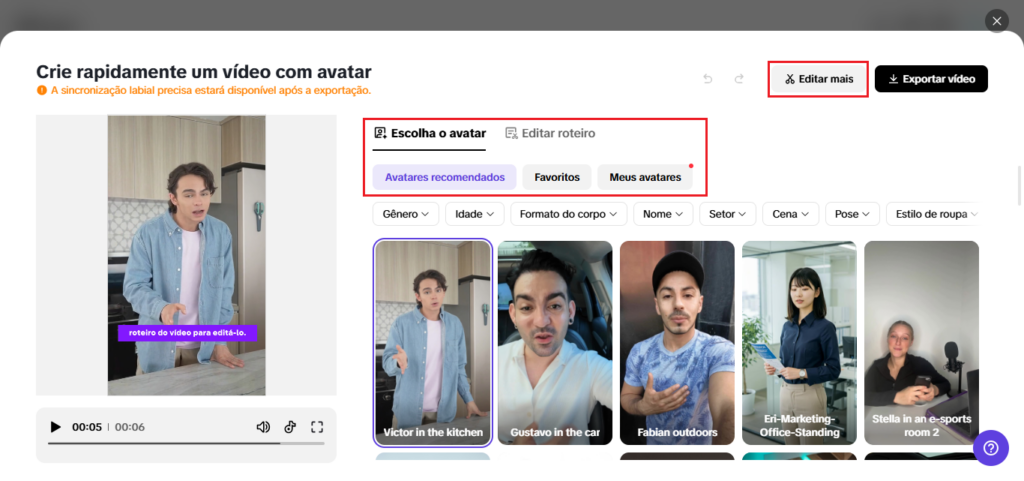Expand the Idade dropdown

pos(475,214)
